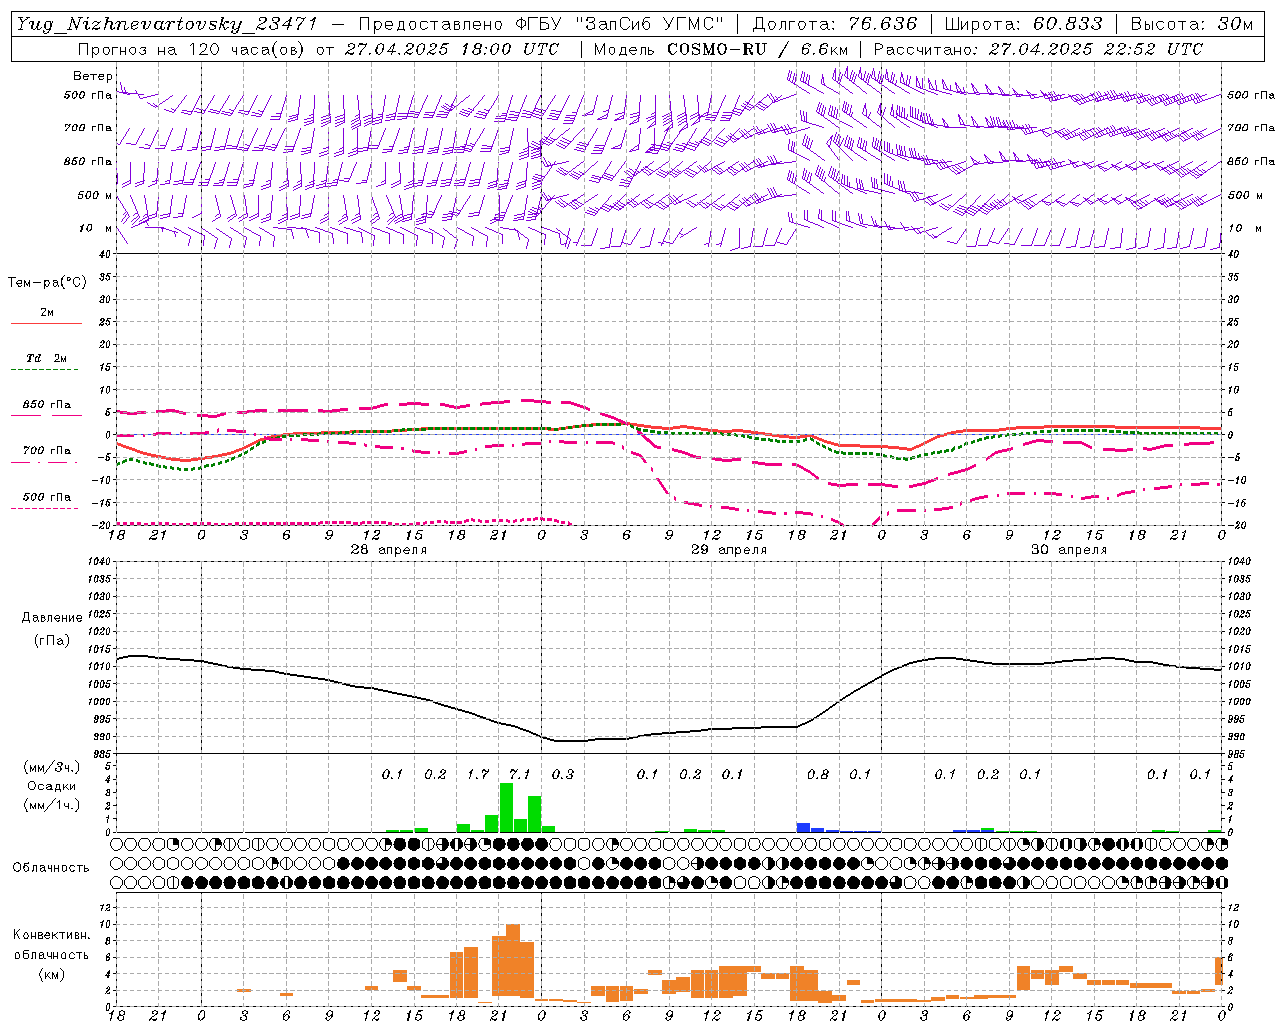Click the '1.7' precipitation amount value
Viewport: 1280px width, 1024px height.
tap(478, 774)
